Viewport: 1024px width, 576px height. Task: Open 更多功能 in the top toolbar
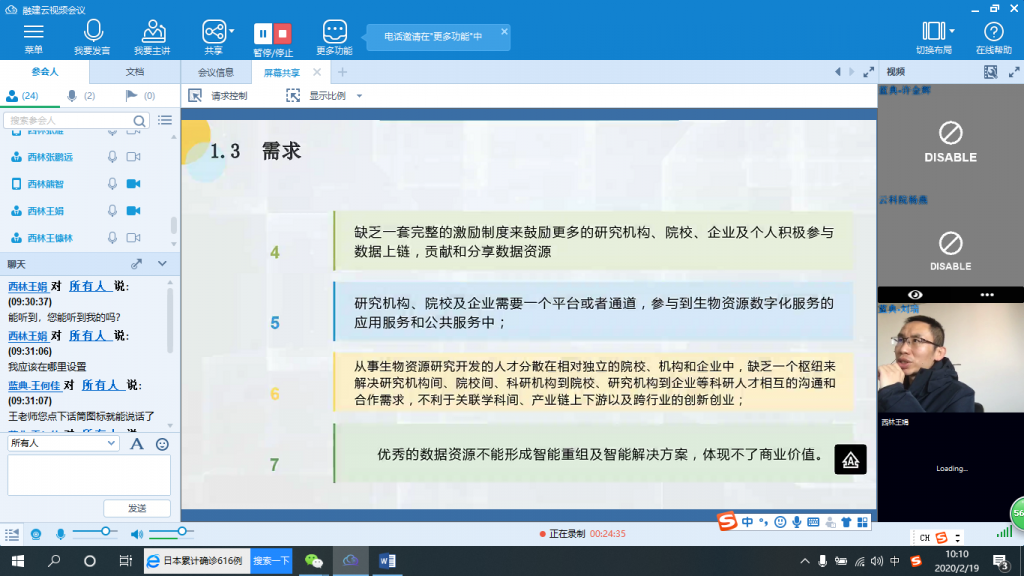334,31
